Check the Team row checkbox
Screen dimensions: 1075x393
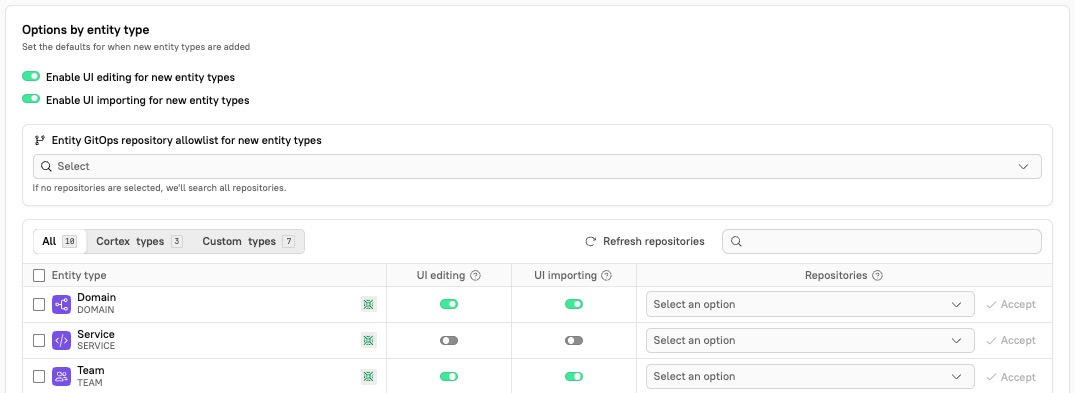pyautogui.click(x=39, y=376)
